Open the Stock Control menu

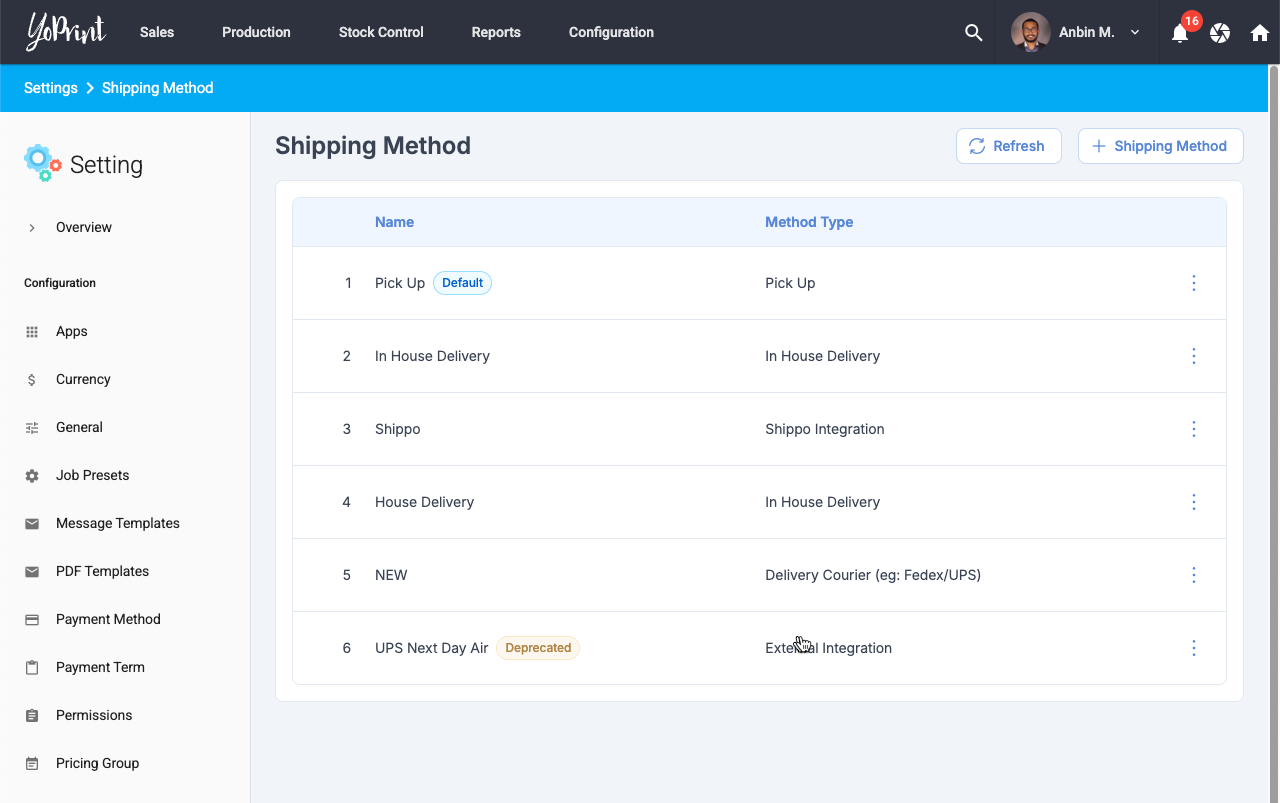pos(381,32)
